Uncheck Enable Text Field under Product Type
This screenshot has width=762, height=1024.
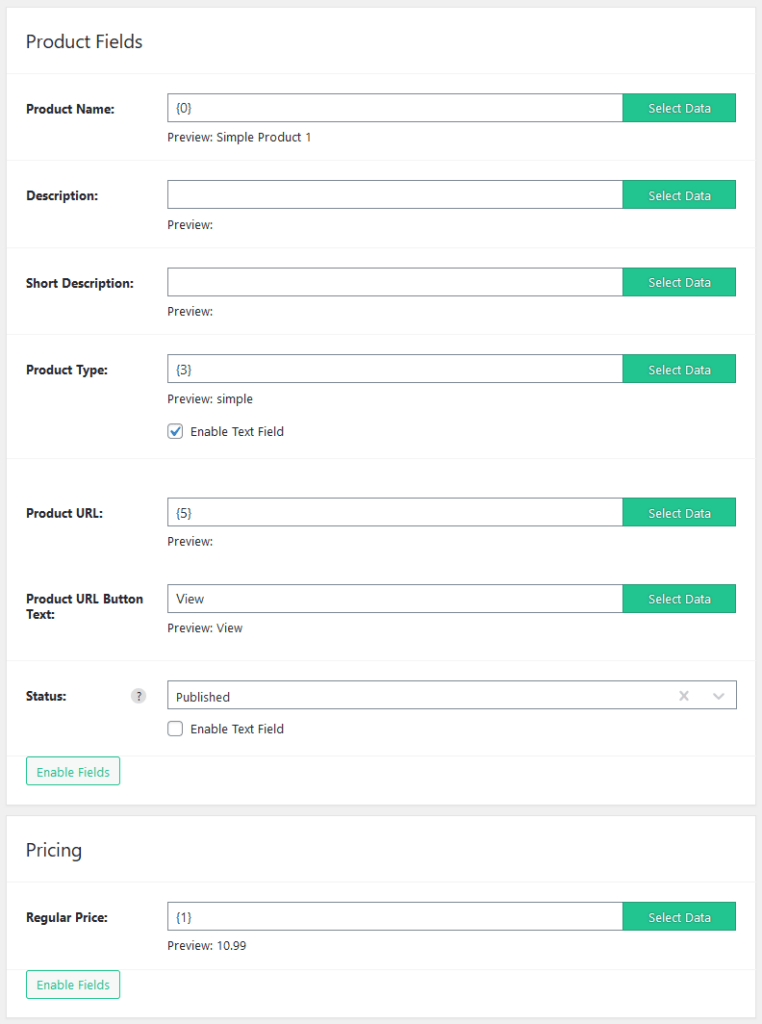tap(175, 432)
